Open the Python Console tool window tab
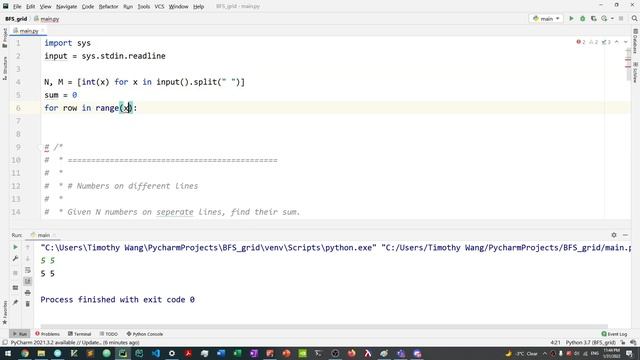This screenshot has height=360, width=640. click(x=144, y=334)
